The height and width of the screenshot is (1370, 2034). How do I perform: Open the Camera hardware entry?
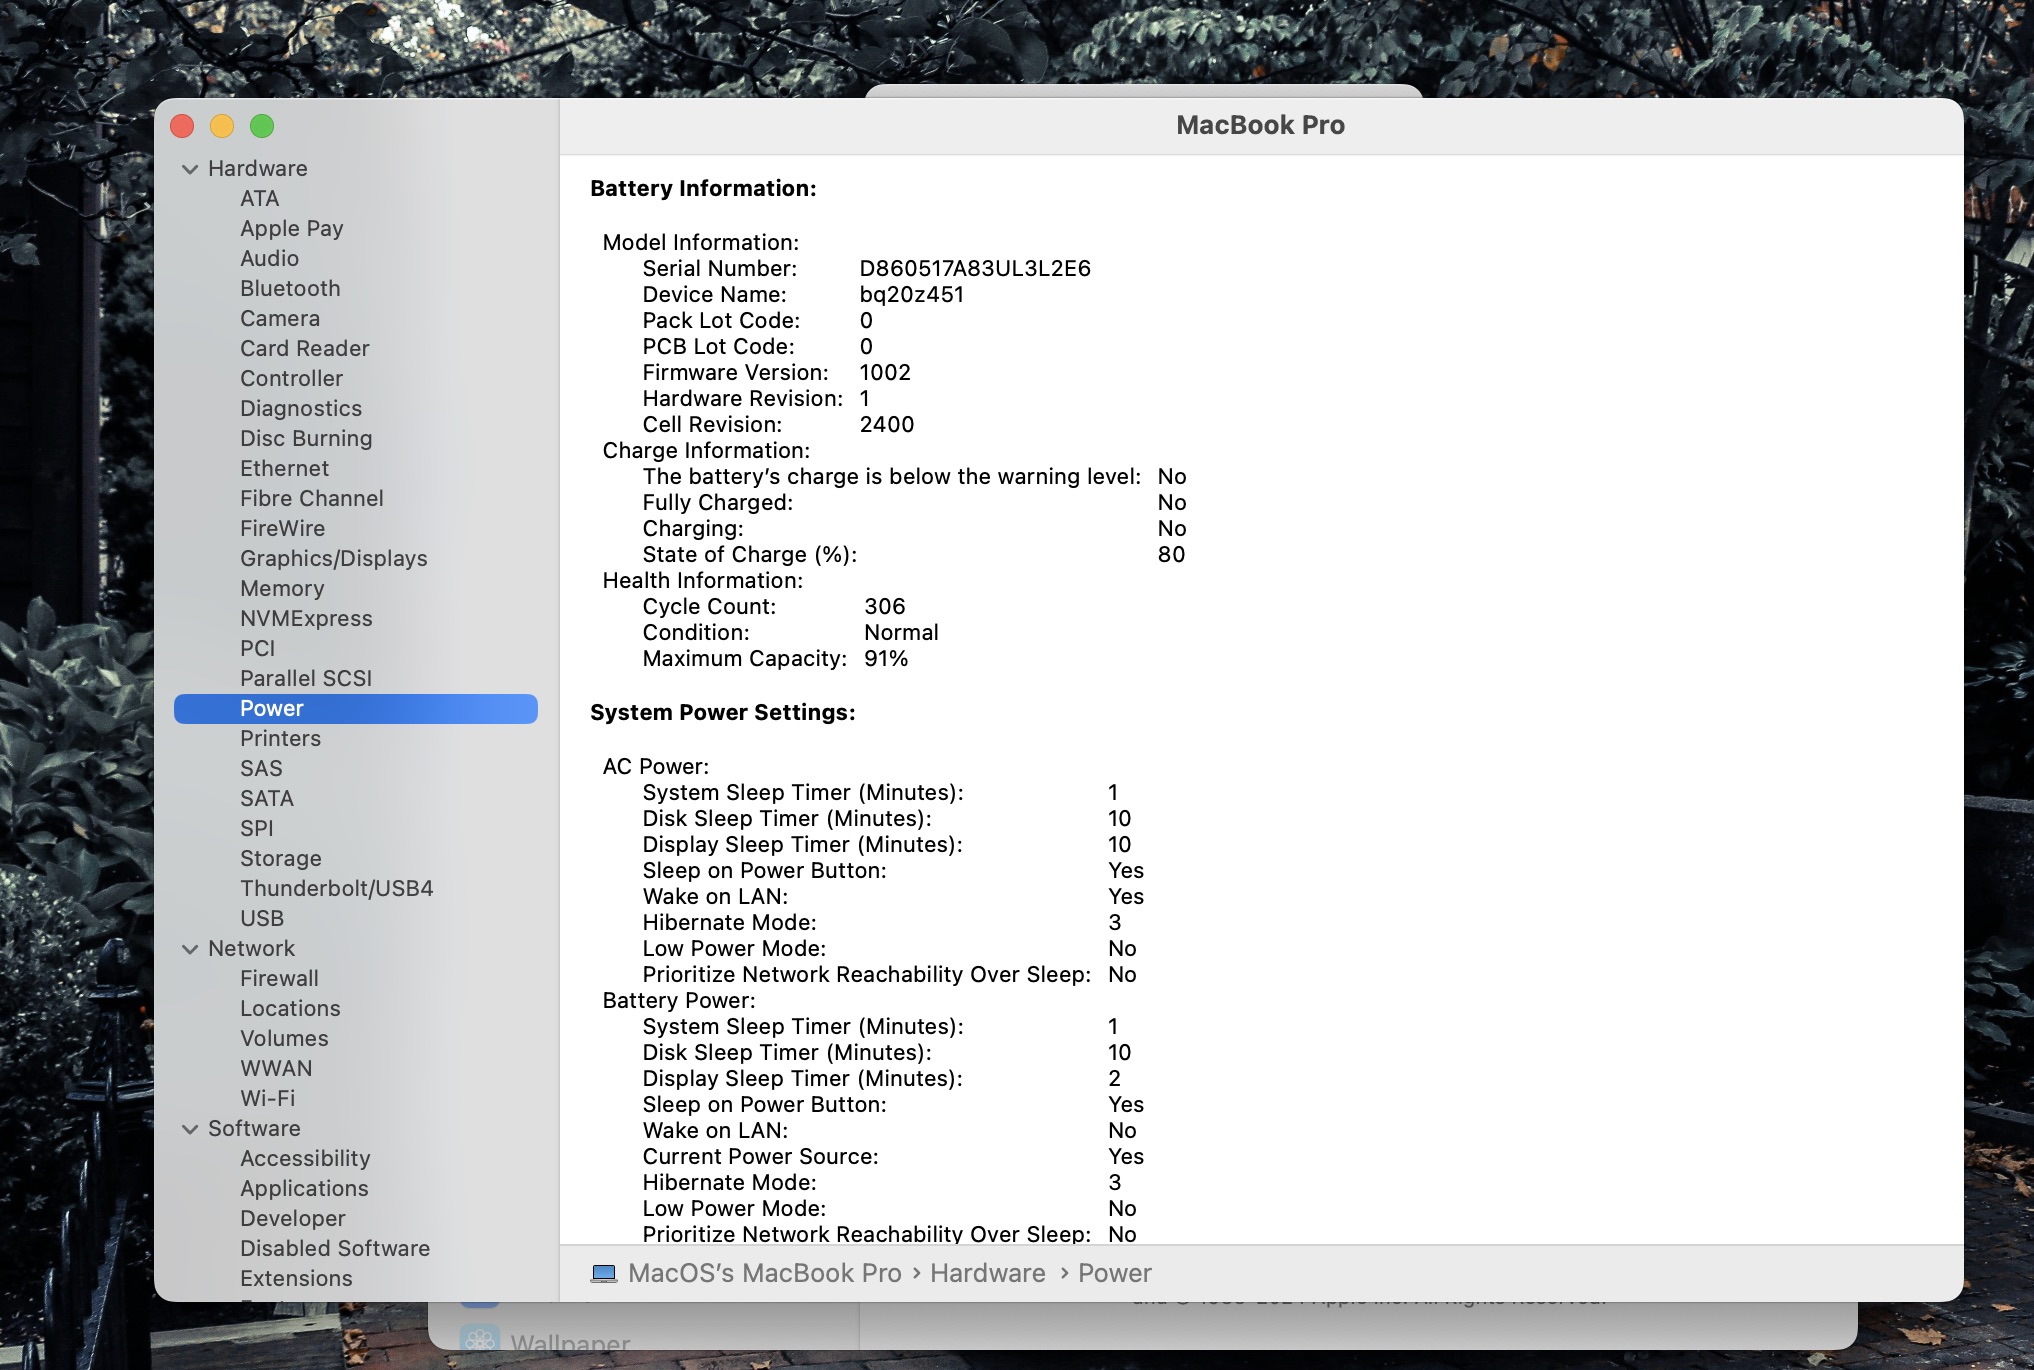(x=280, y=318)
